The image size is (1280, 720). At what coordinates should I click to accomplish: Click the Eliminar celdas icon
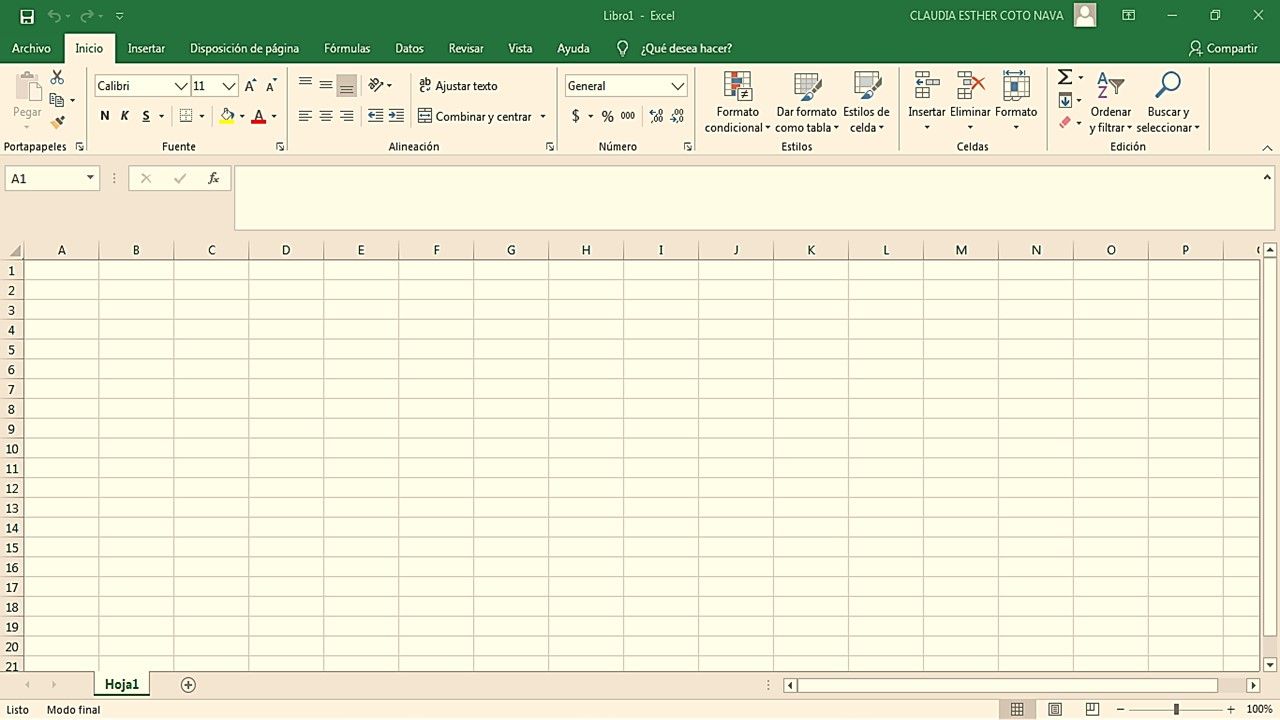tap(970, 85)
